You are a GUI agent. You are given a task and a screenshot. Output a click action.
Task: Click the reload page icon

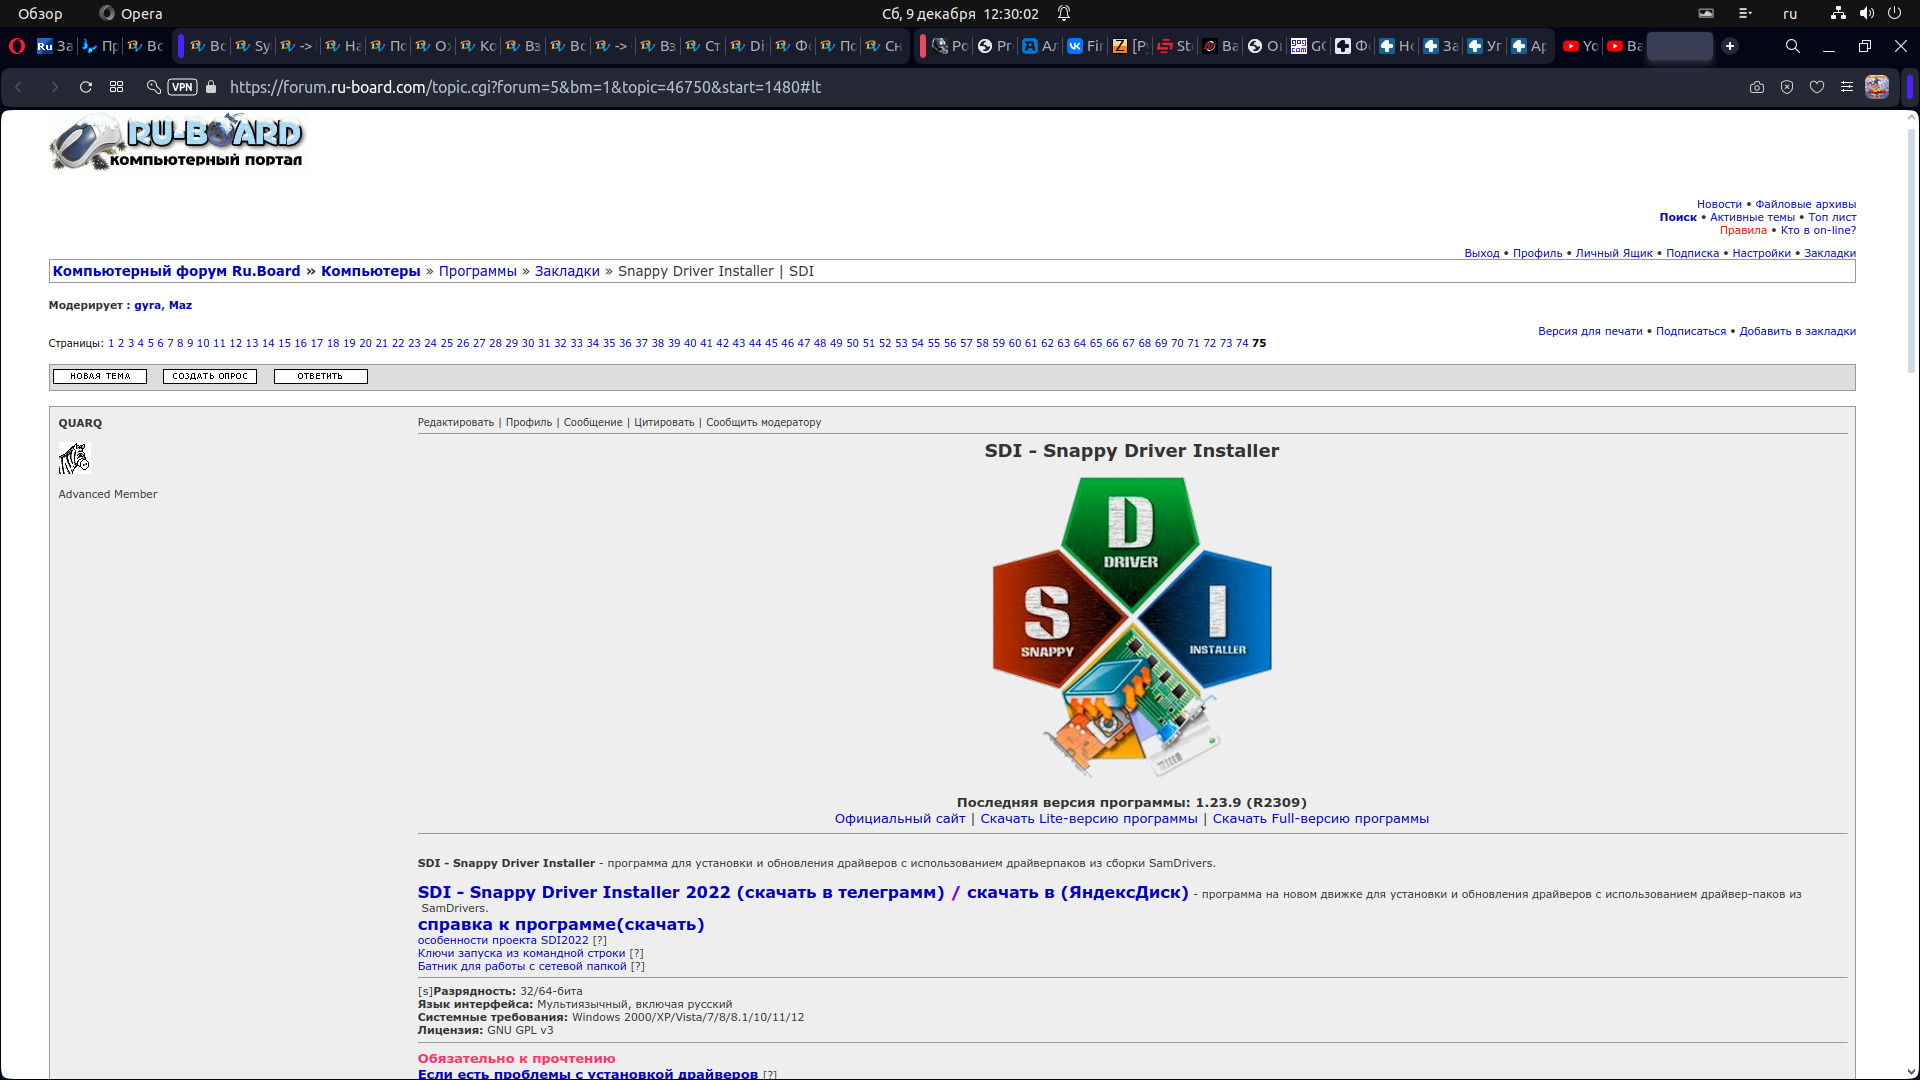tap(86, 87)
